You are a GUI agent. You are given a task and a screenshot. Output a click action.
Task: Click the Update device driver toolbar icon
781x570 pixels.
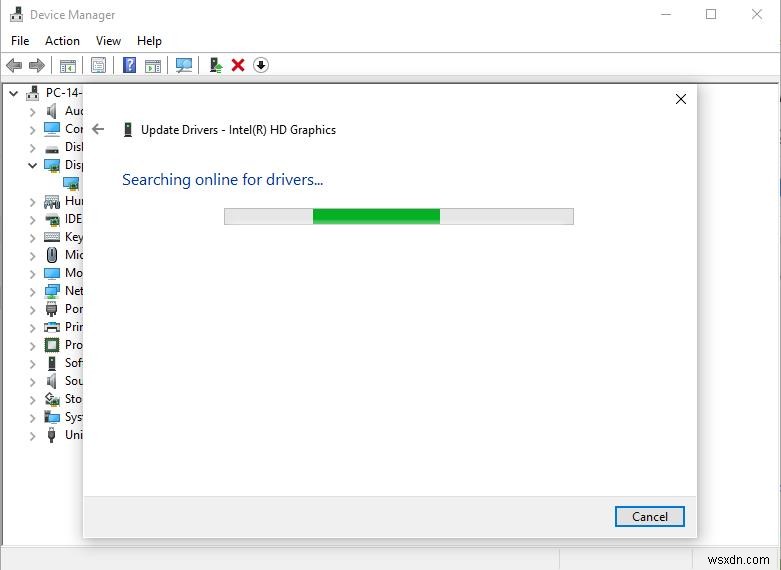pyautogui.click(x=216, y=65)
